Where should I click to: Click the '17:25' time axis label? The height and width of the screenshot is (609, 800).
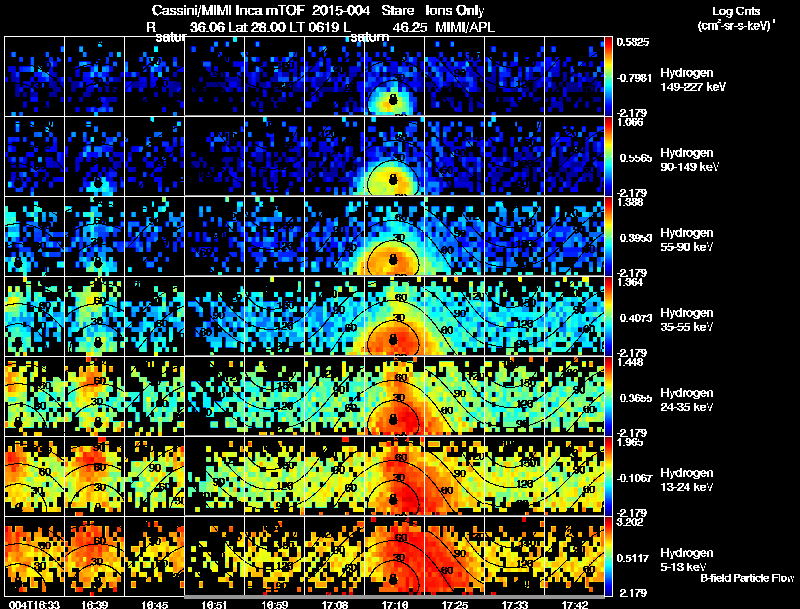click(x=455, y=604)
